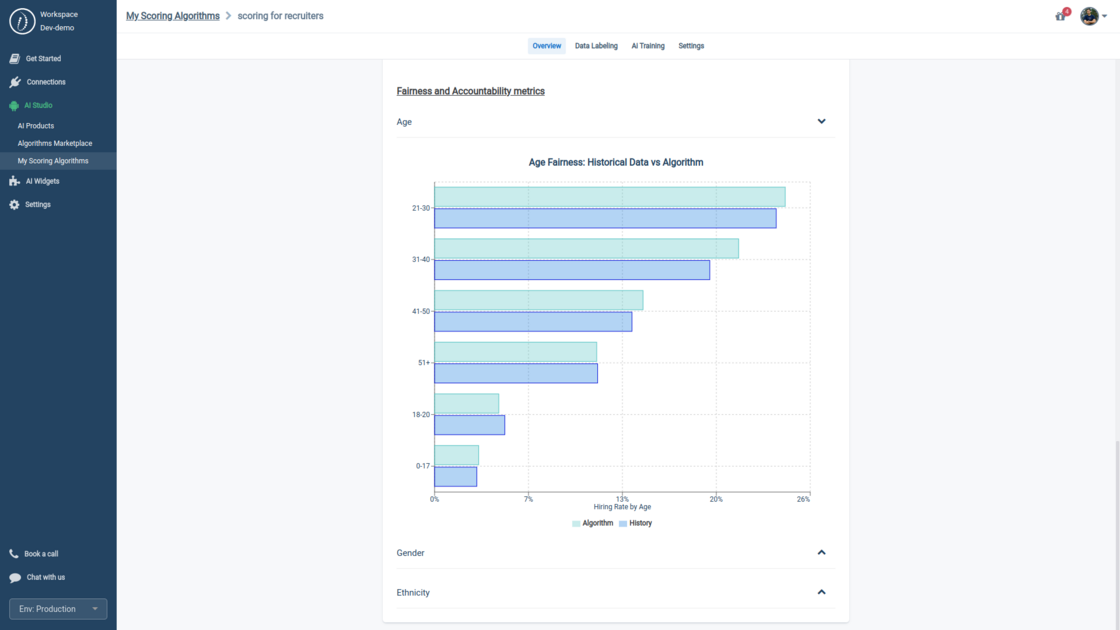Click the AI Studio sidebar label
Viewport: 1120px width, 630px height.
click(x=38, y=106)
